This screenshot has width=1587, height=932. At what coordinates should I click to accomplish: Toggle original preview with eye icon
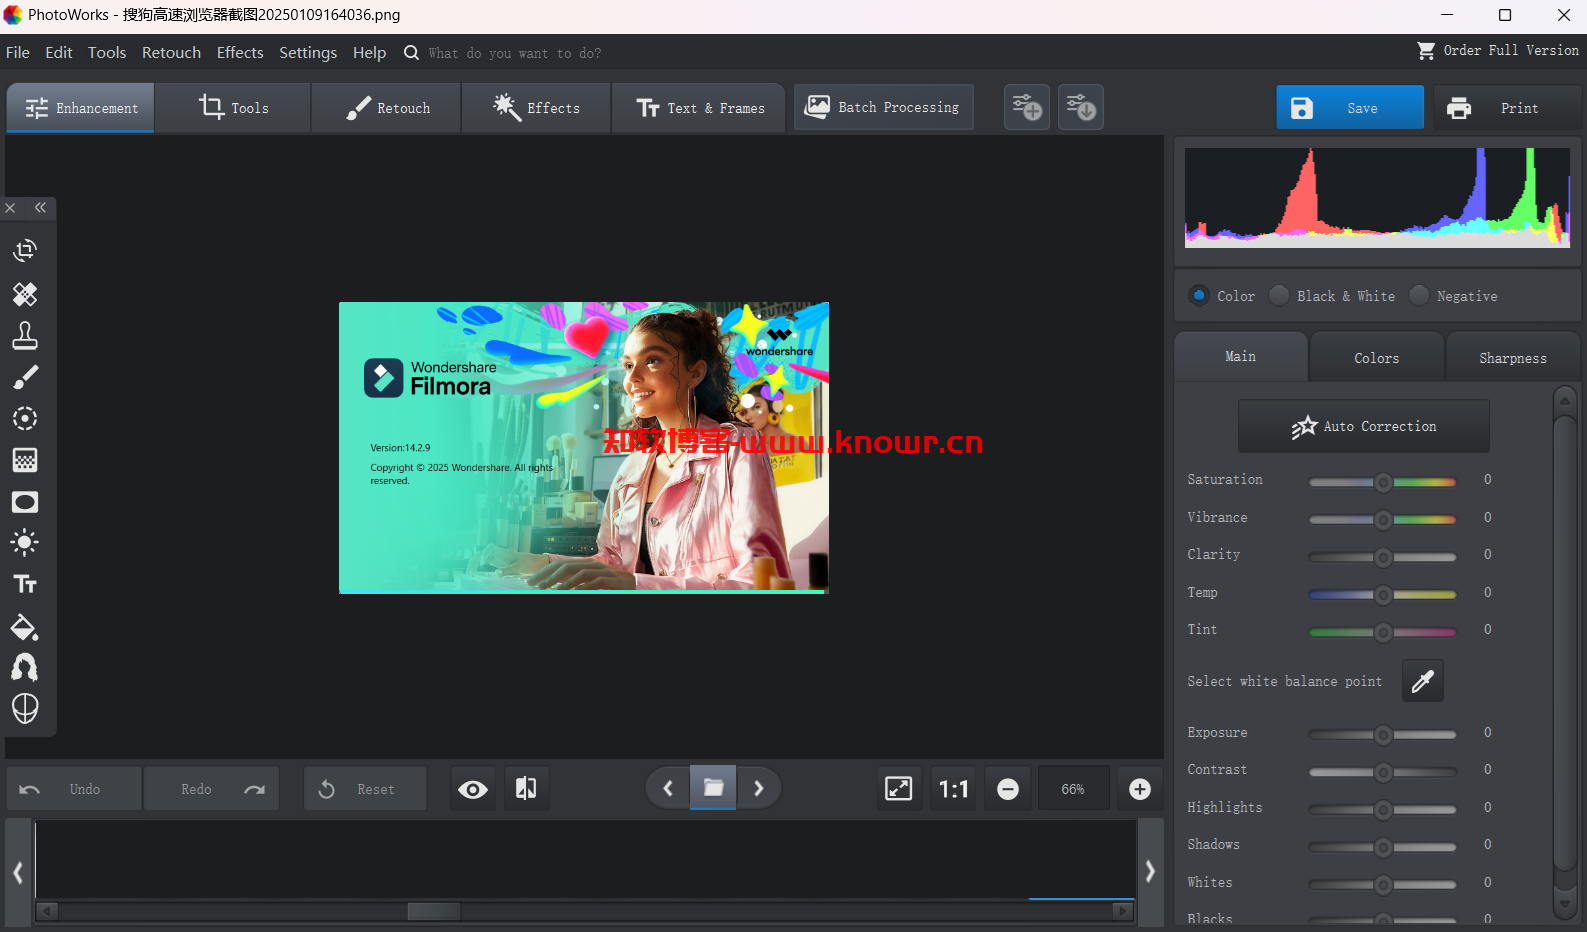[473, 789]
